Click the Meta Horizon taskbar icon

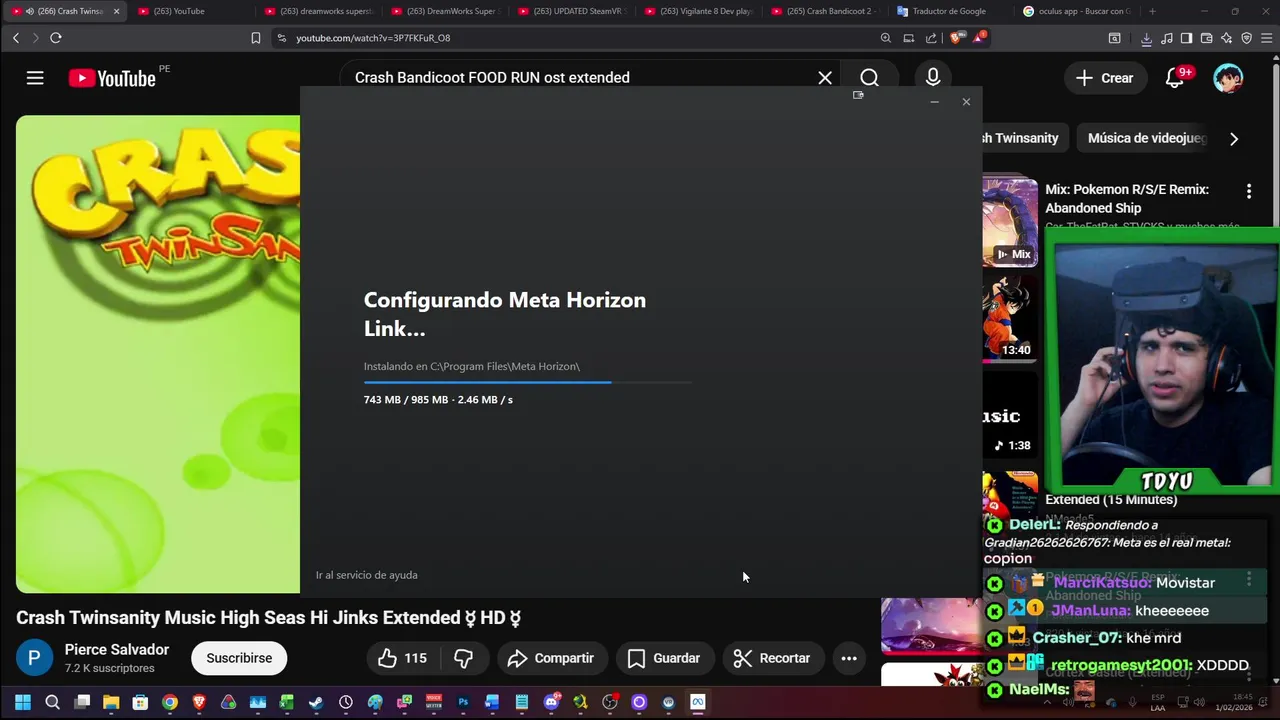(697, 702)
